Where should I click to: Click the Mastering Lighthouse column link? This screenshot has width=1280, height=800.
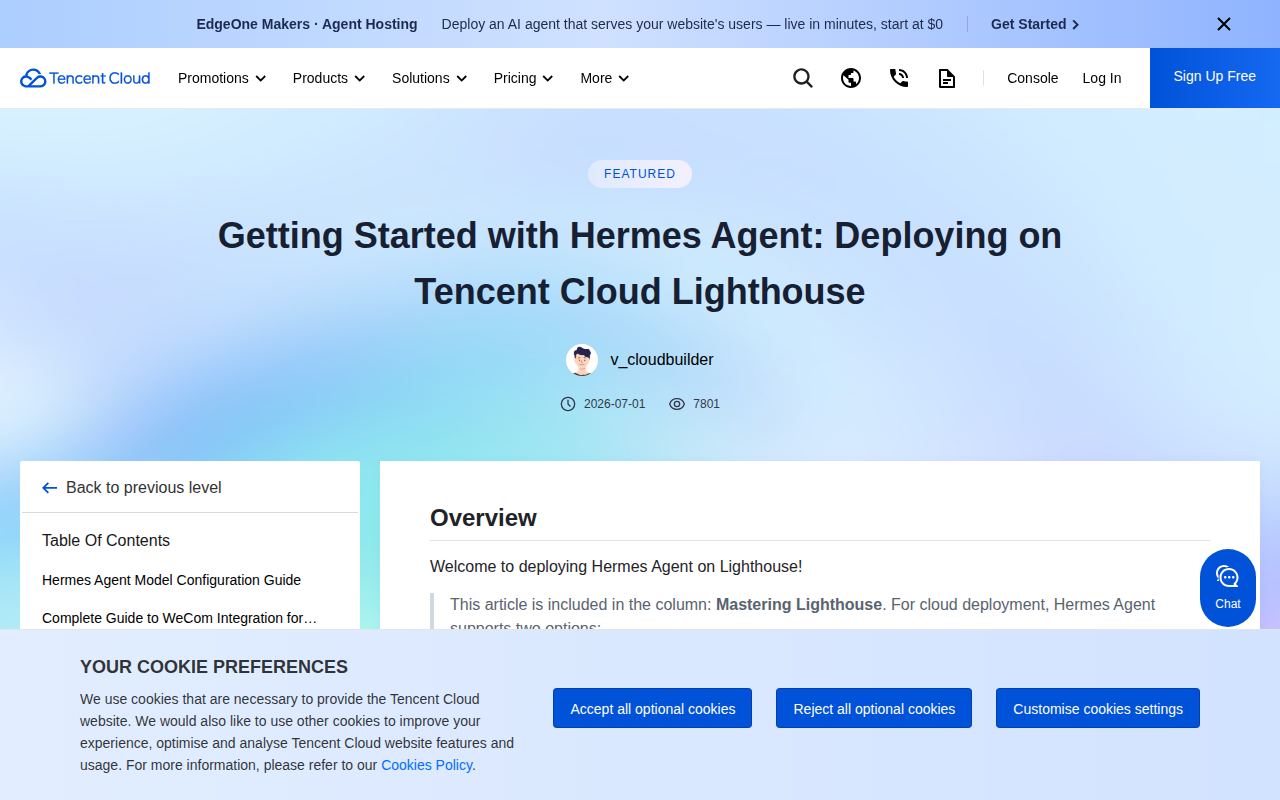coord(799,604)
